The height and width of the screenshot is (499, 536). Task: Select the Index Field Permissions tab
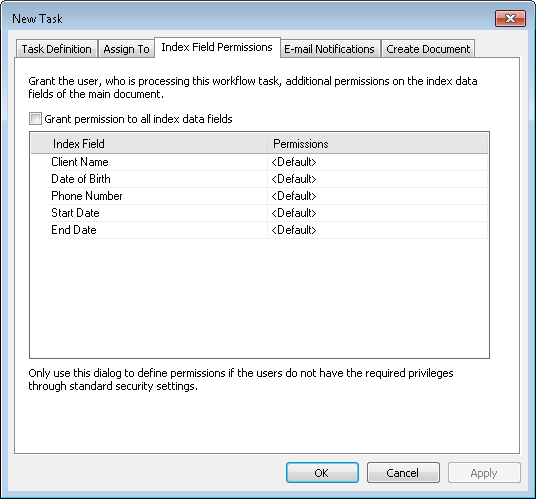point(217,47)
